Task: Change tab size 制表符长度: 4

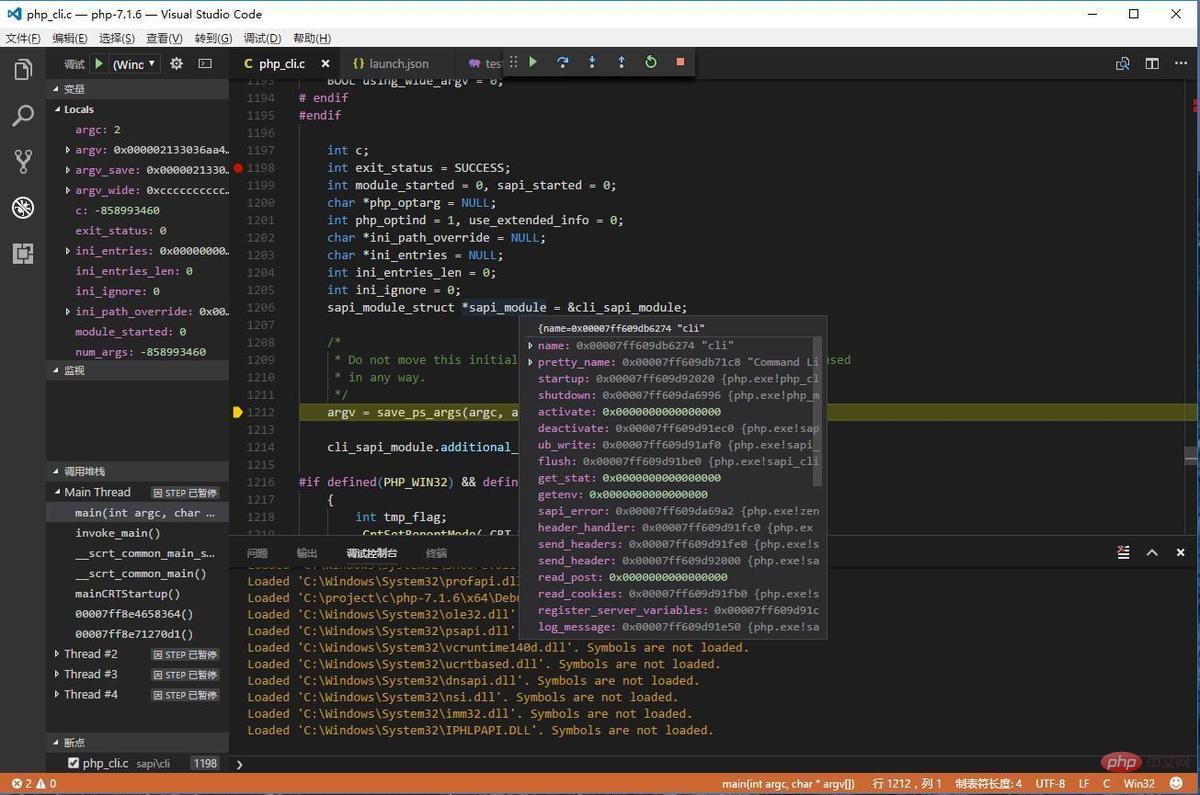Action: tap(988, 784)
